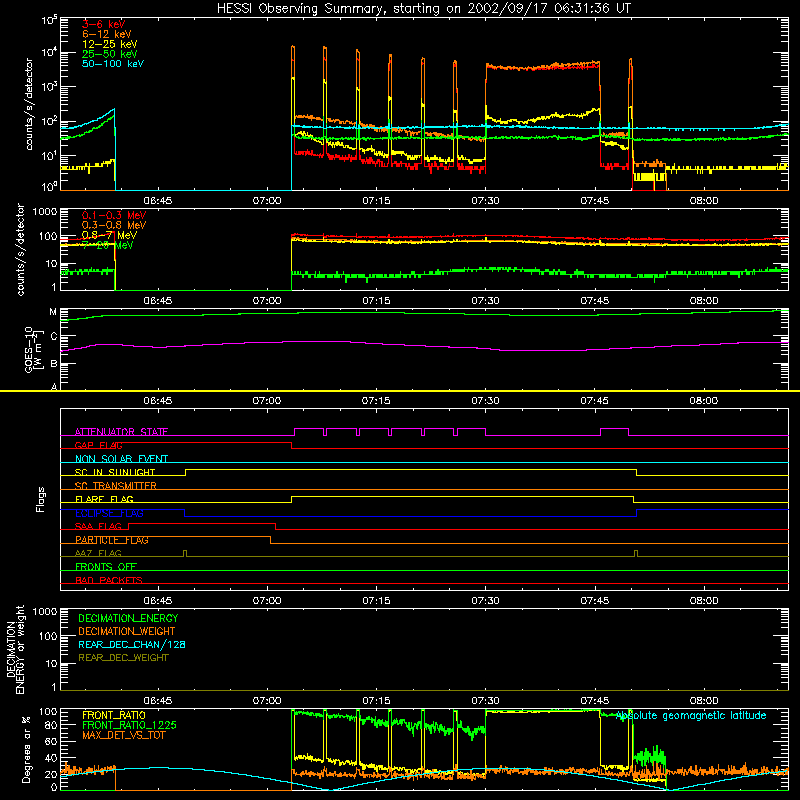Viewport: 800px width, 800px height.
Task: Pick the BAD_PACKETS flag label
Action: click(x=109, y=580)
